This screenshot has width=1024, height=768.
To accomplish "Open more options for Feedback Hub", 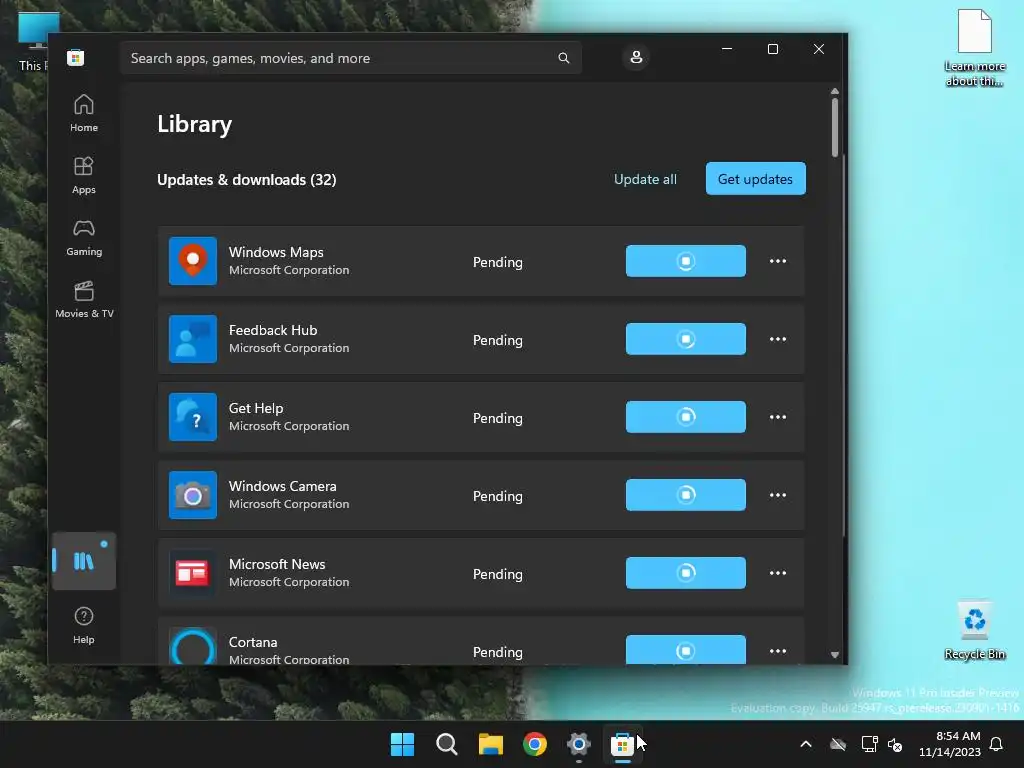I will [778, 339].
